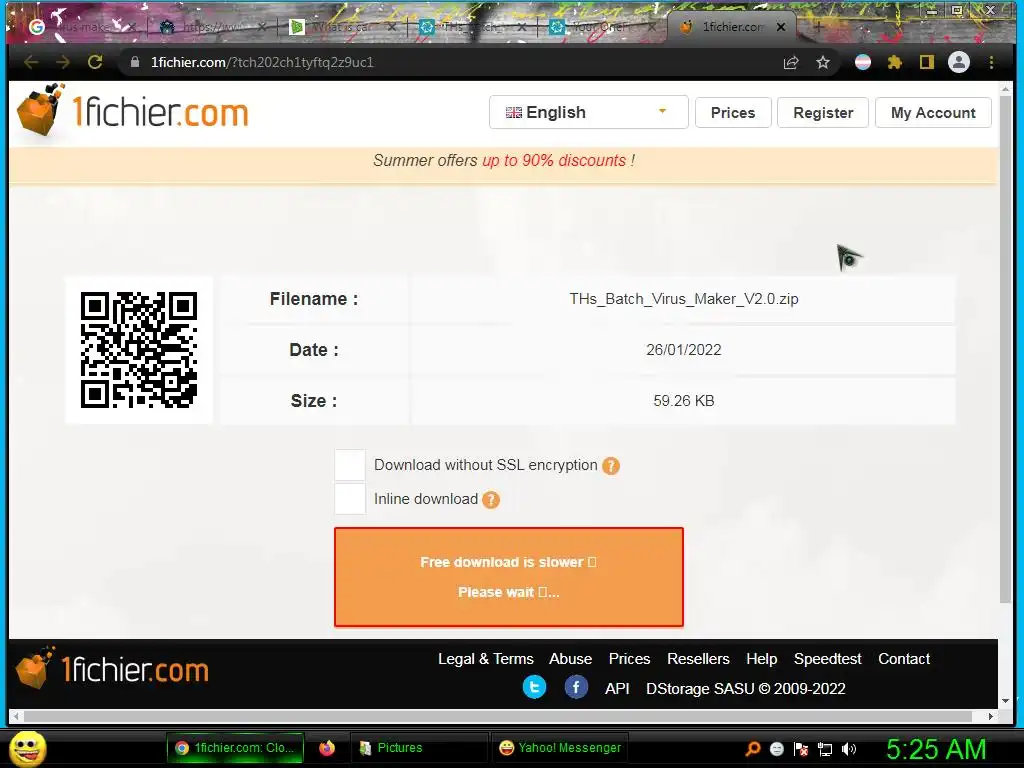Screen dimensions: 1024x768
Task: Reload the current page
Action: [95, 62]
